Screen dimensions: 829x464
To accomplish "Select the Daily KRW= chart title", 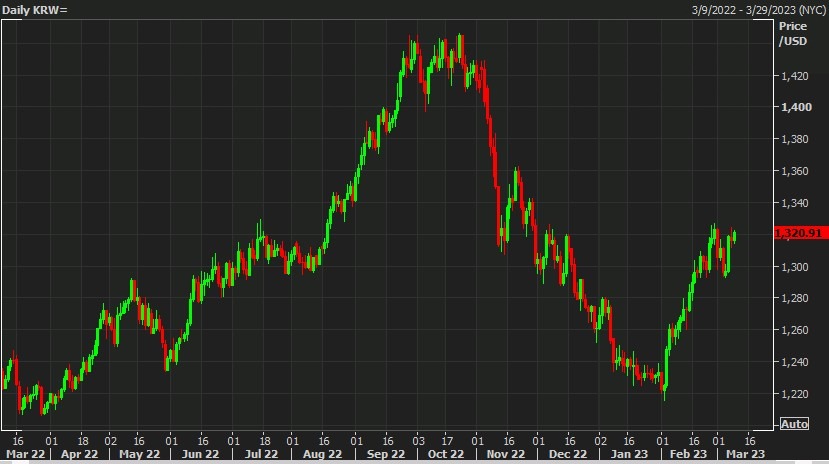I will click(x=35, y=10).
